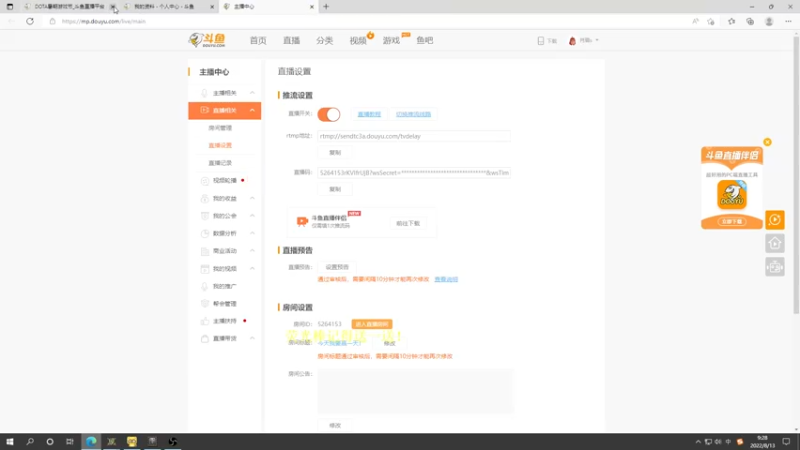The width and height of the screenshot is (800, 450).
Task: Click the phone download icon in header
Action: (x=541, y=40)
